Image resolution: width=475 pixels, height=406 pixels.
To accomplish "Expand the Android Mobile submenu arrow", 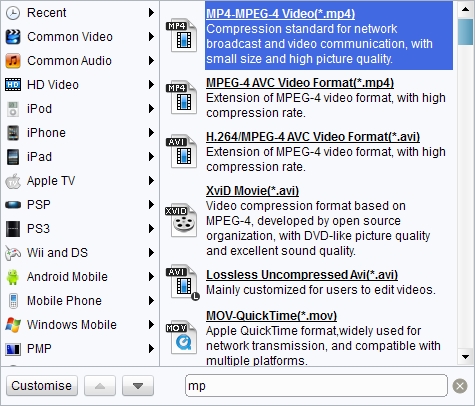I will coord(151,277).
